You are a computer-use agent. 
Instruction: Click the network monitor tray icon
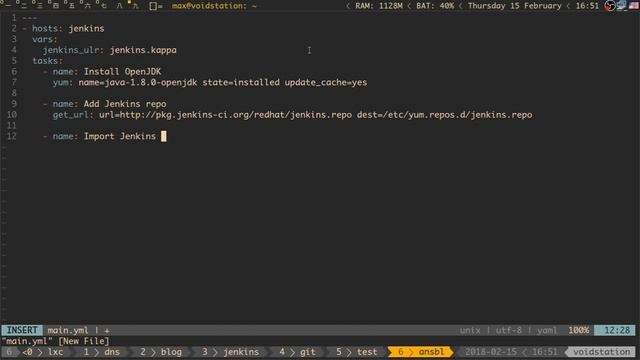point(622,5)
